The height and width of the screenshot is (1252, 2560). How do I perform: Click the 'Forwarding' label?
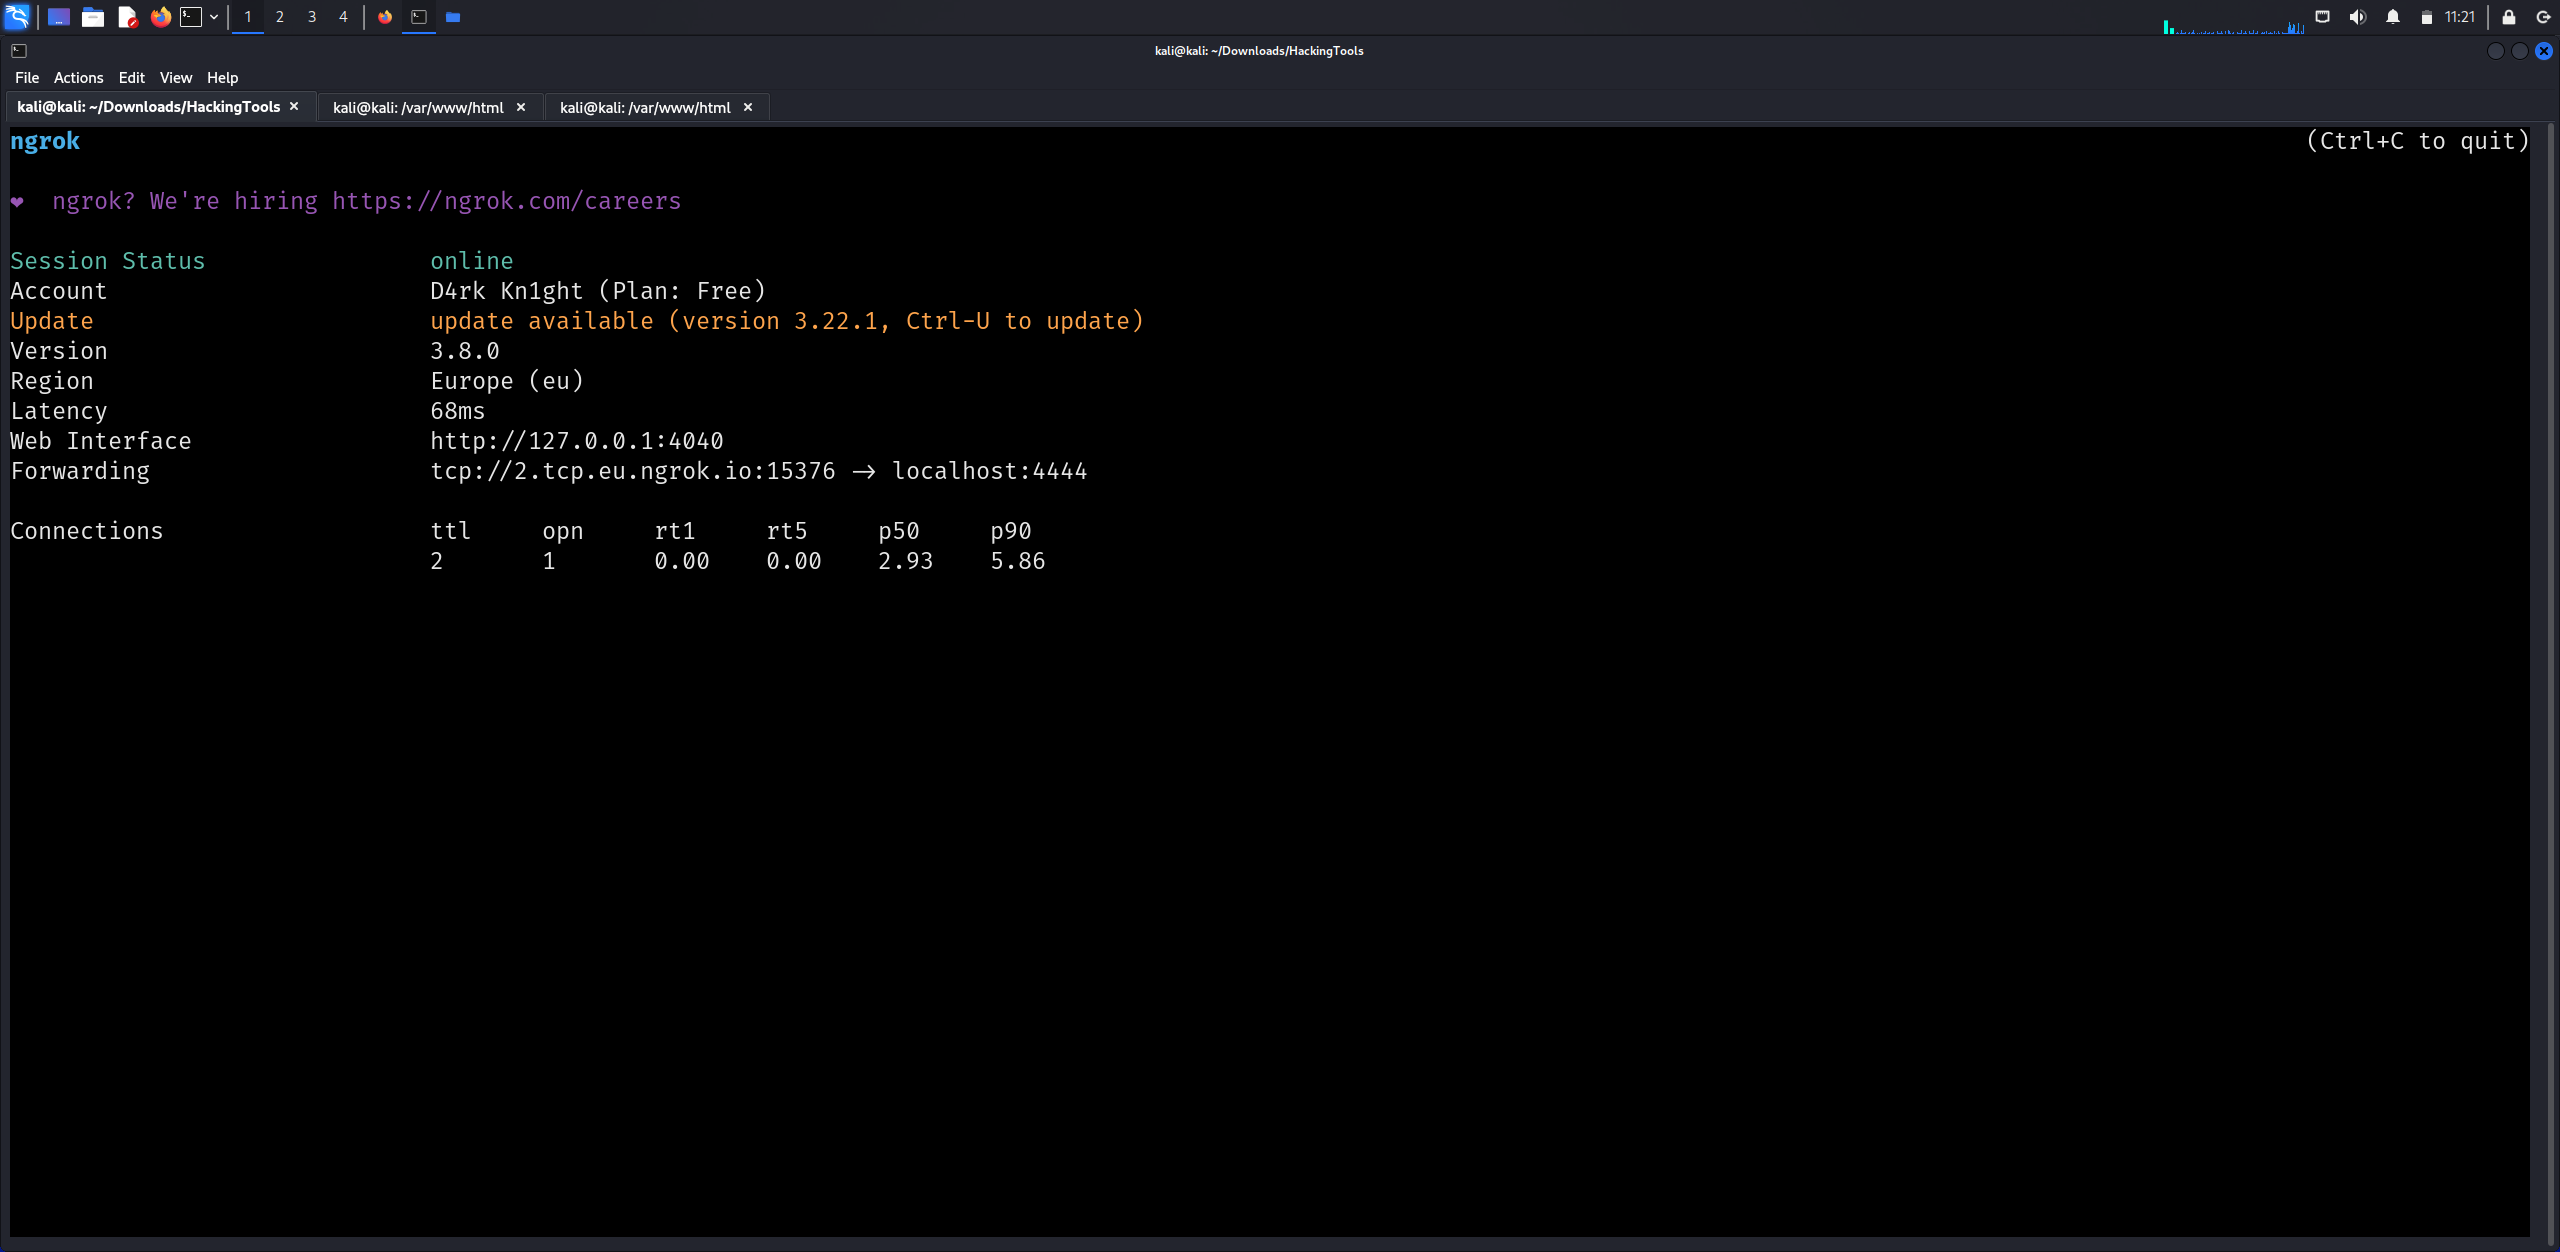[80, 471]
